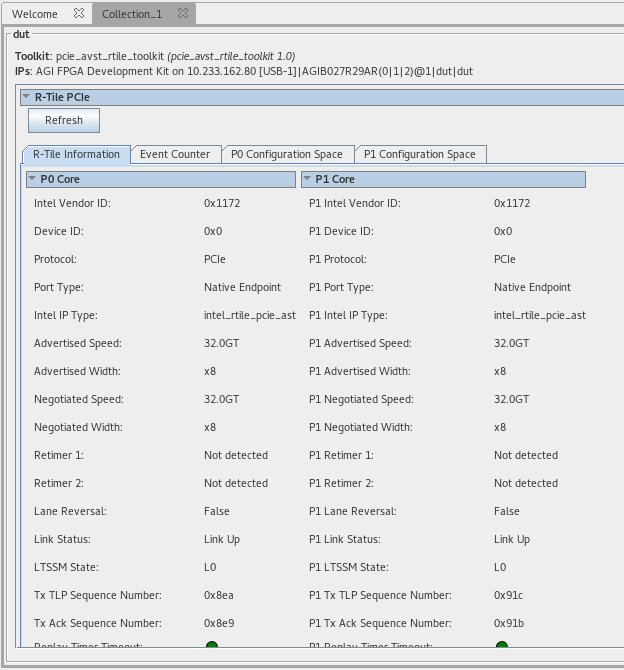The image size is (624, 670).
Task: Open the R-Tile Information tab
Action: [77, 154]
